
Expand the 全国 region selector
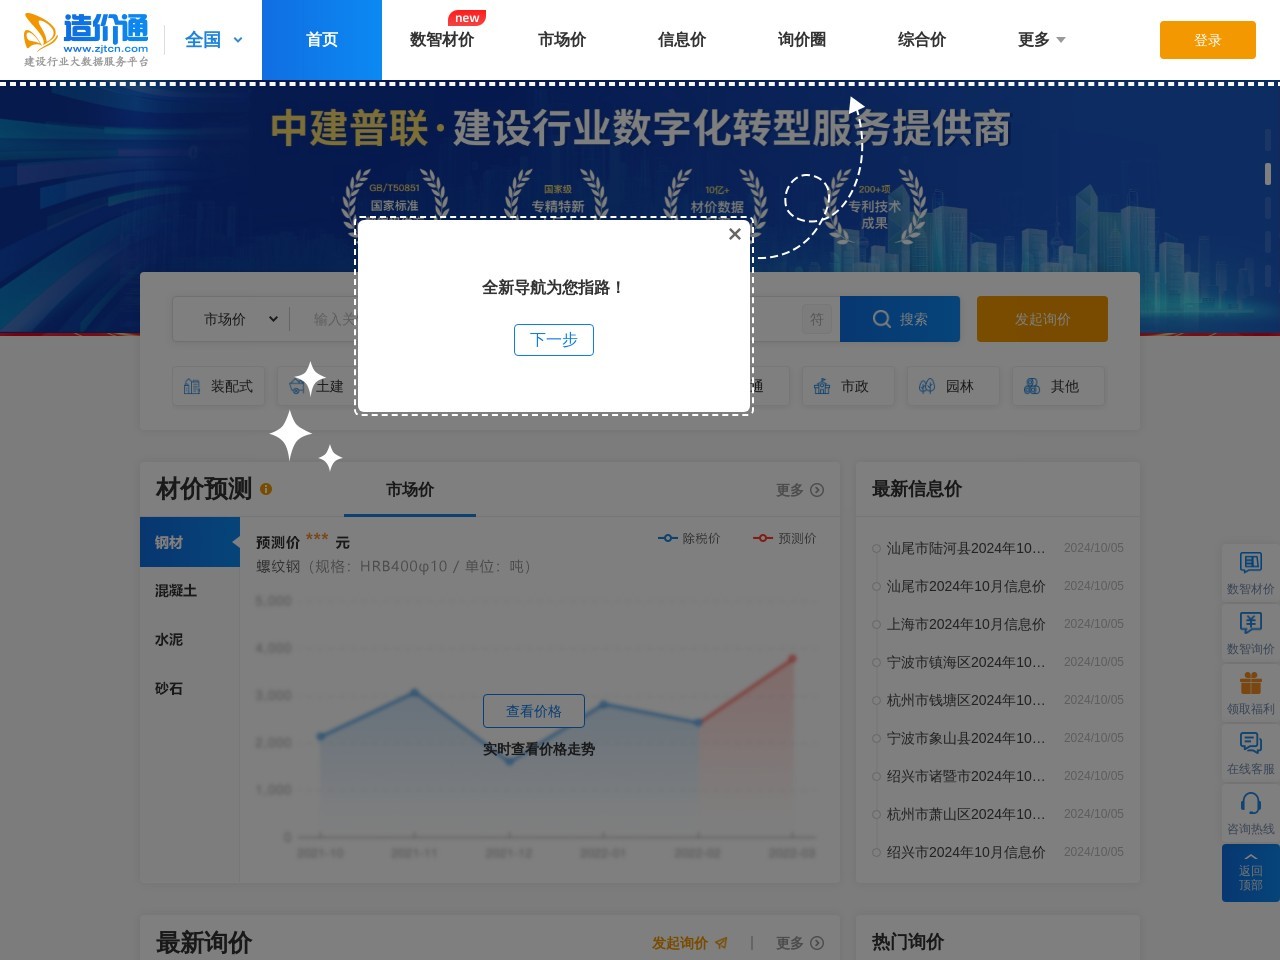pyautogui.click(x=212, y=40)
